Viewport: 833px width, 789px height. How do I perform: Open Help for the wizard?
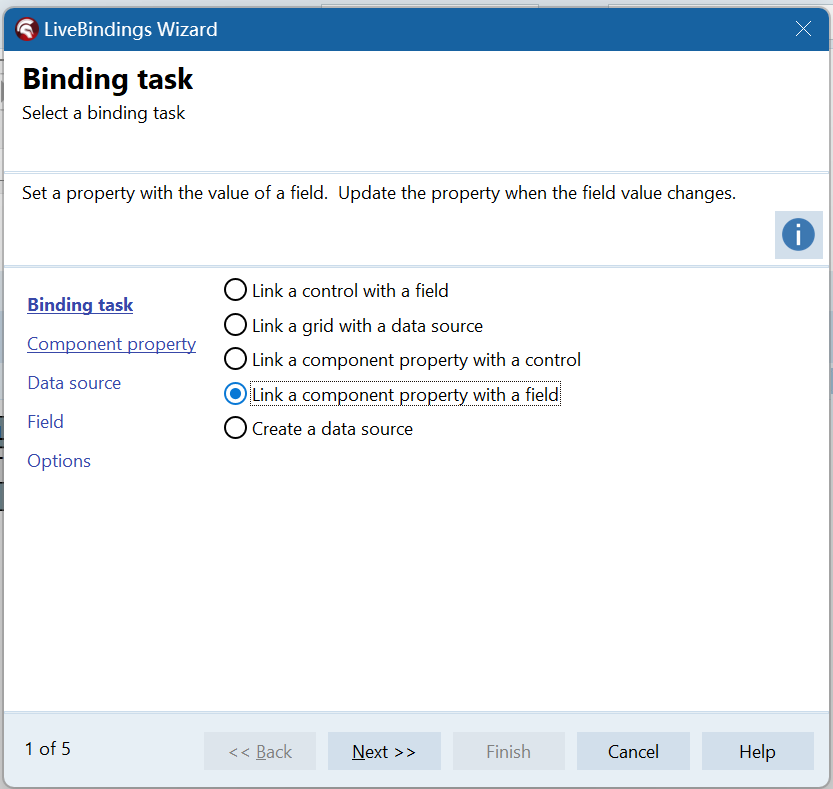point(757,751)
